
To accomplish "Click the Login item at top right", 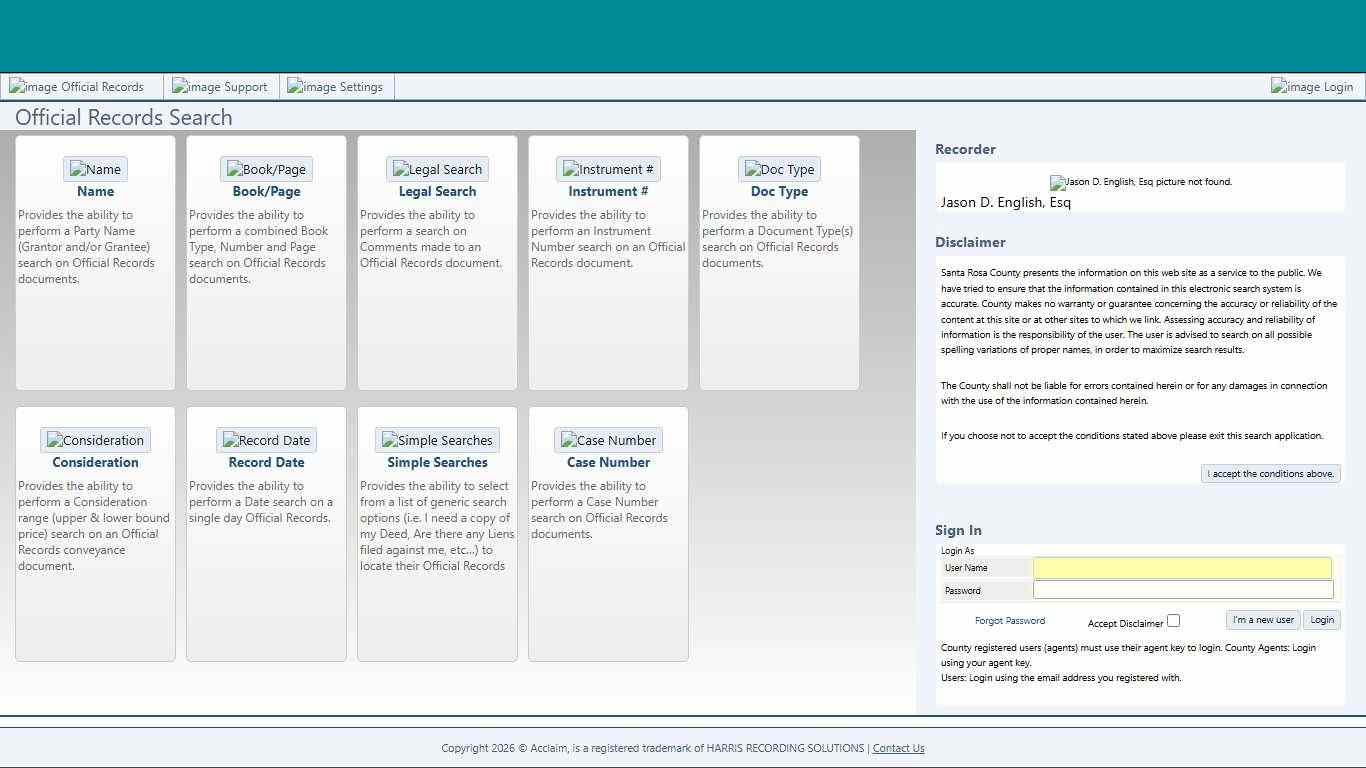I will click(1311, 86).
